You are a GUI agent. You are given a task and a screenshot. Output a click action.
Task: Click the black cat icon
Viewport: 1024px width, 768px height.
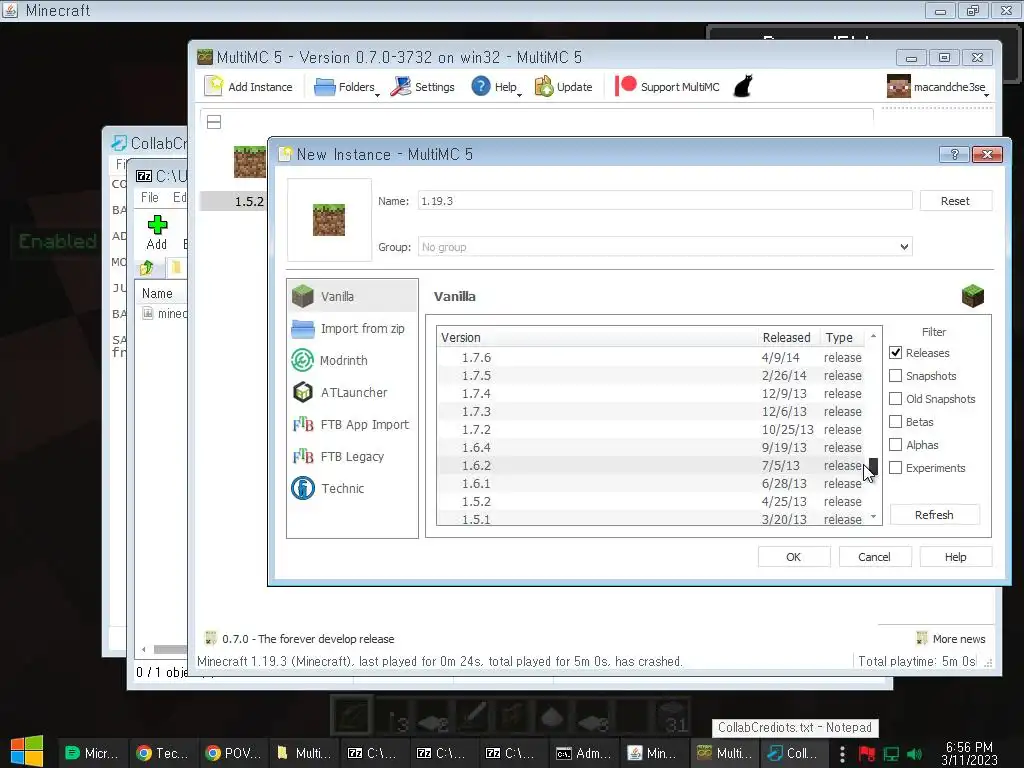point(743,86)
